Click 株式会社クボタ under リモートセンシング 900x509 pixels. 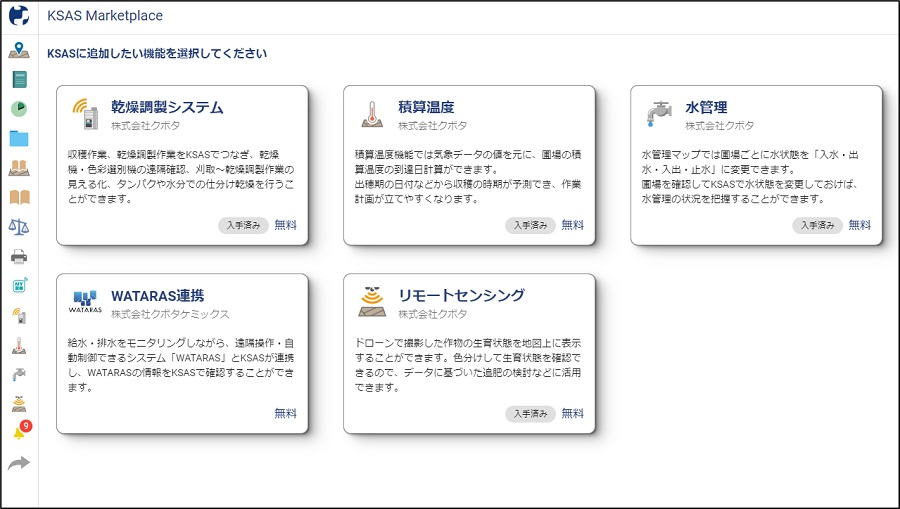432,314
